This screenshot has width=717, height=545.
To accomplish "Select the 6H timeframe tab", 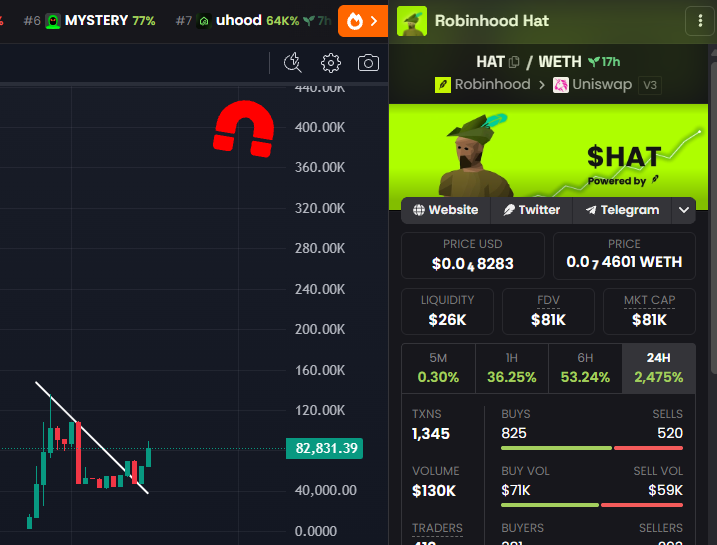I will pyautogui.click(x=585, y=368).
